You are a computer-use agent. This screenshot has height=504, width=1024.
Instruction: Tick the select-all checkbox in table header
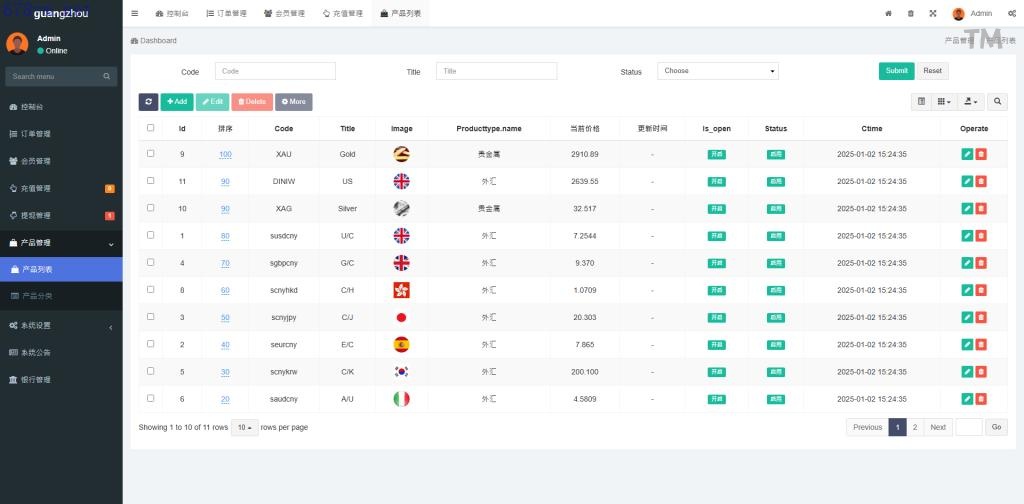[151, 128]
